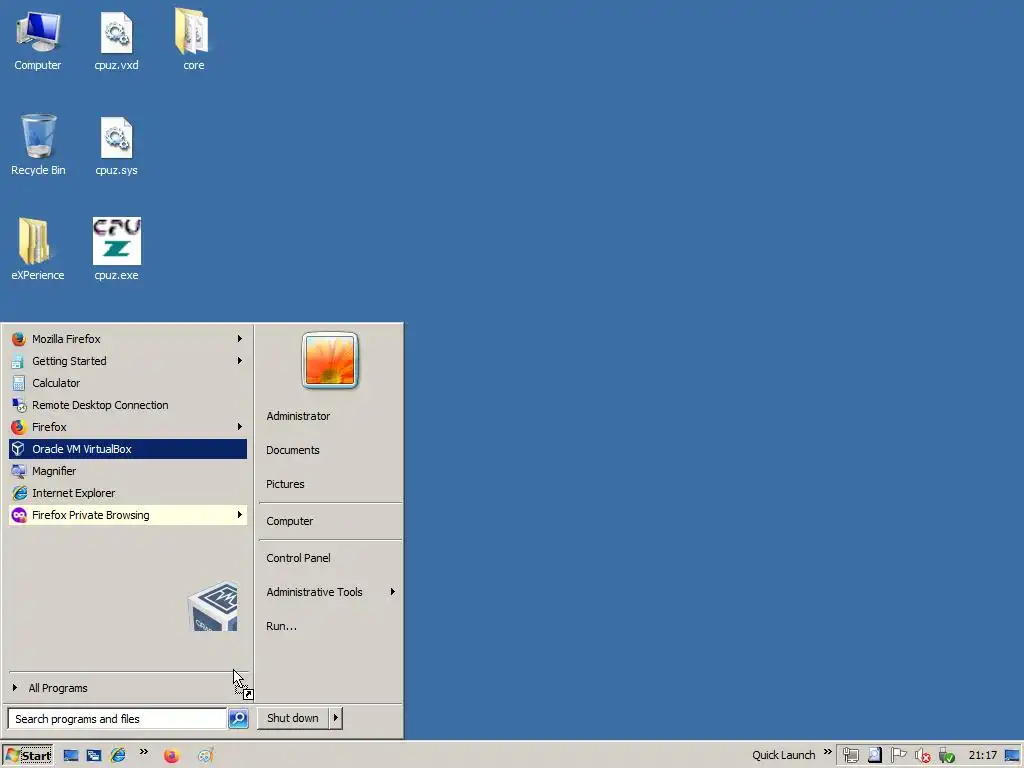Click the Shut down button
Screen dimensions: 1024x768
[x=293, y=718]
